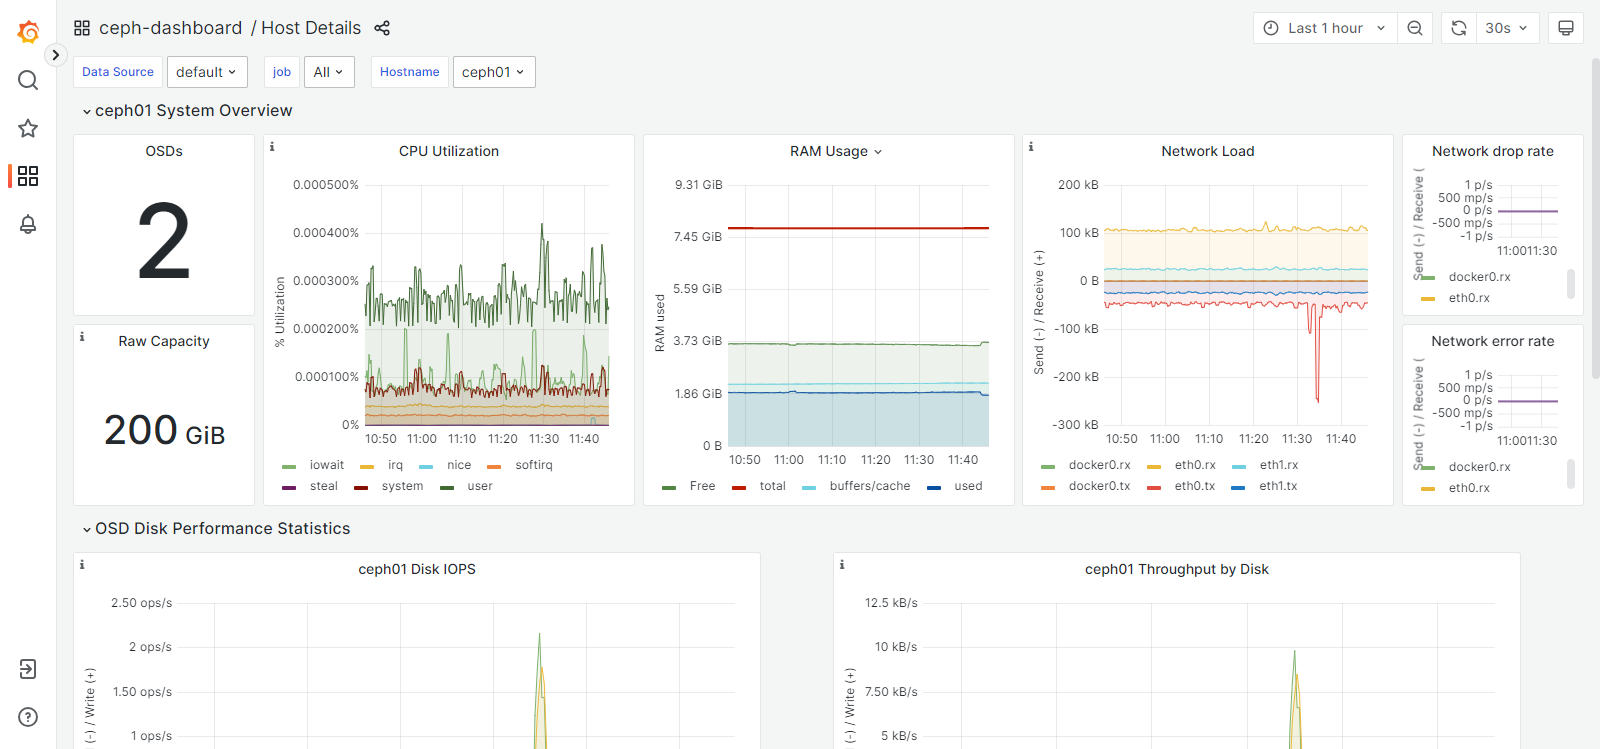1600x749 pixels.
Task: Click the Hostname variable label
Action: (x=410, y=72)
